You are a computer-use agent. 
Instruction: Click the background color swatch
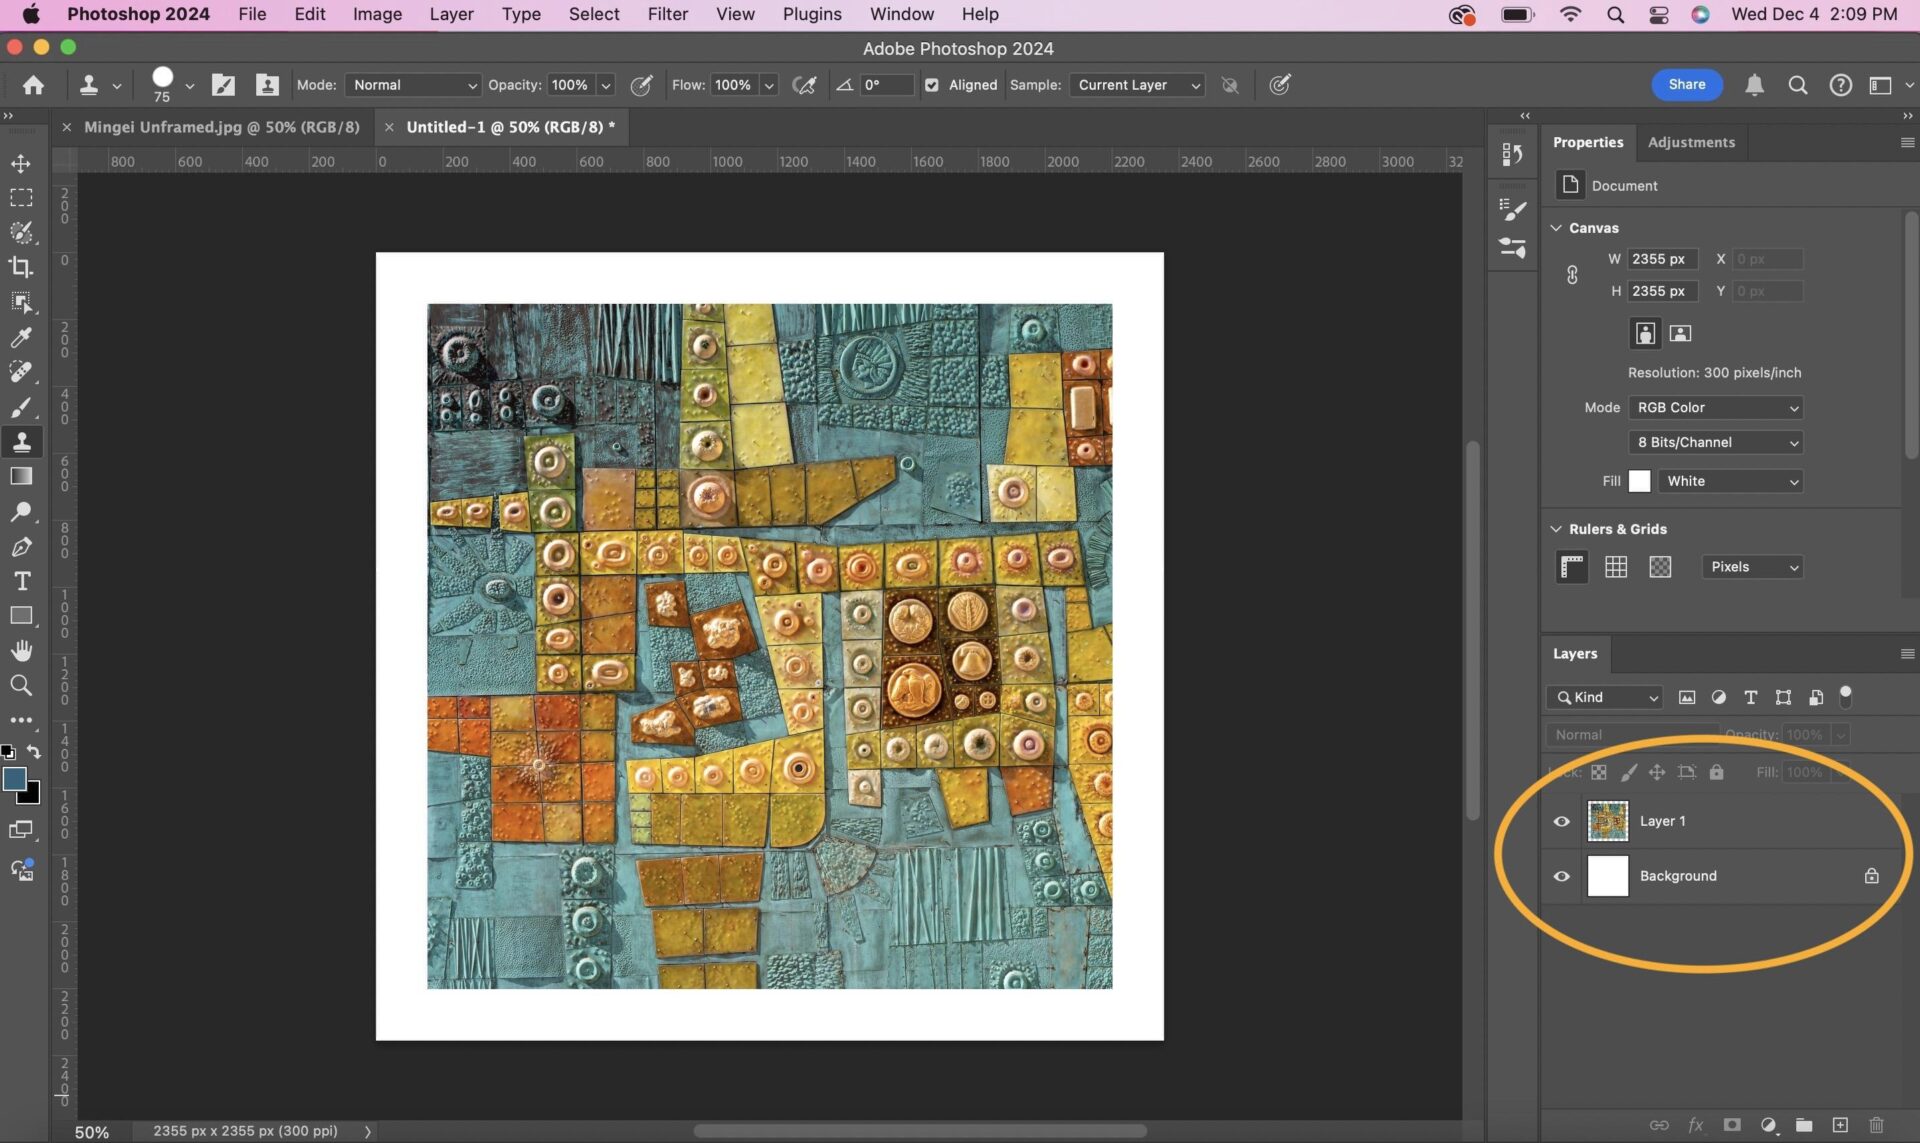pos(32,796)
